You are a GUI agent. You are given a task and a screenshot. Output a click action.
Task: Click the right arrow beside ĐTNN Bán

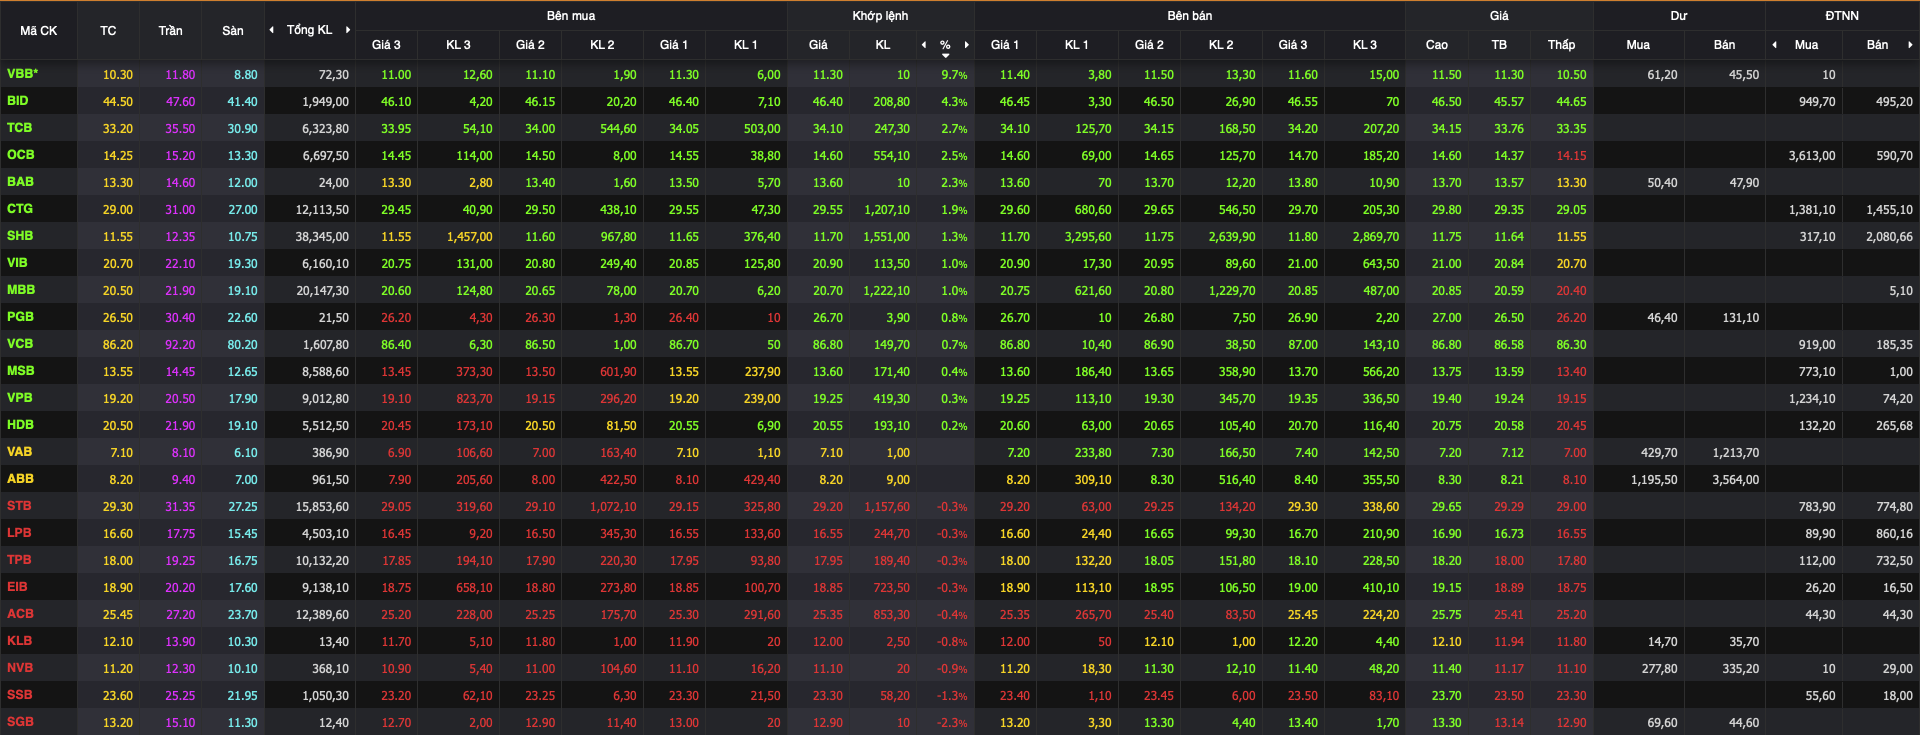pyautogui.click(x=1910, y=45)
